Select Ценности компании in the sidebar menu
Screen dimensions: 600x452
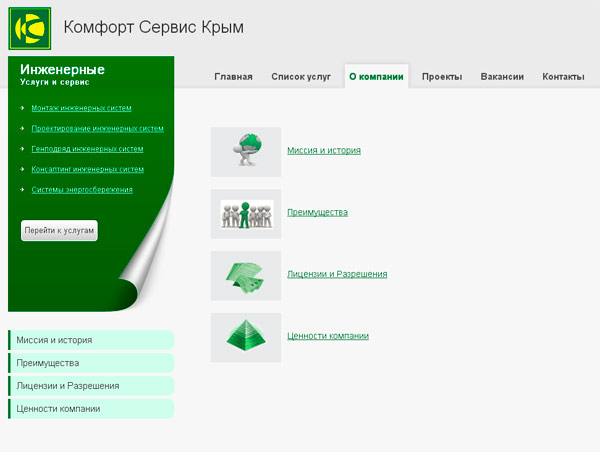[x=58, y=409]
